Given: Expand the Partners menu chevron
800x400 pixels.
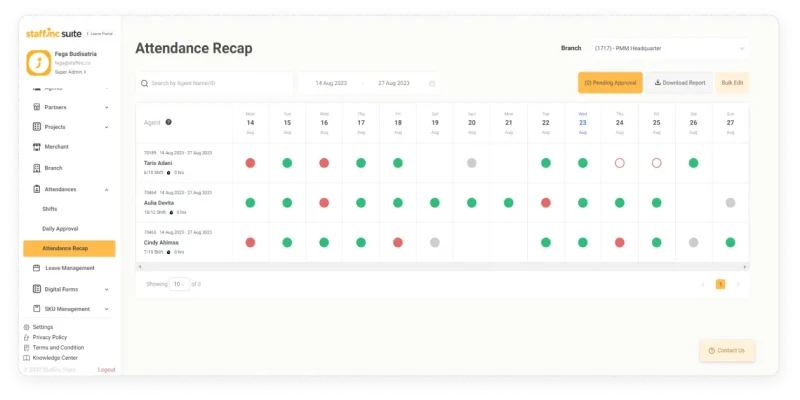Looking at the screenshot, I should (107, 108).
